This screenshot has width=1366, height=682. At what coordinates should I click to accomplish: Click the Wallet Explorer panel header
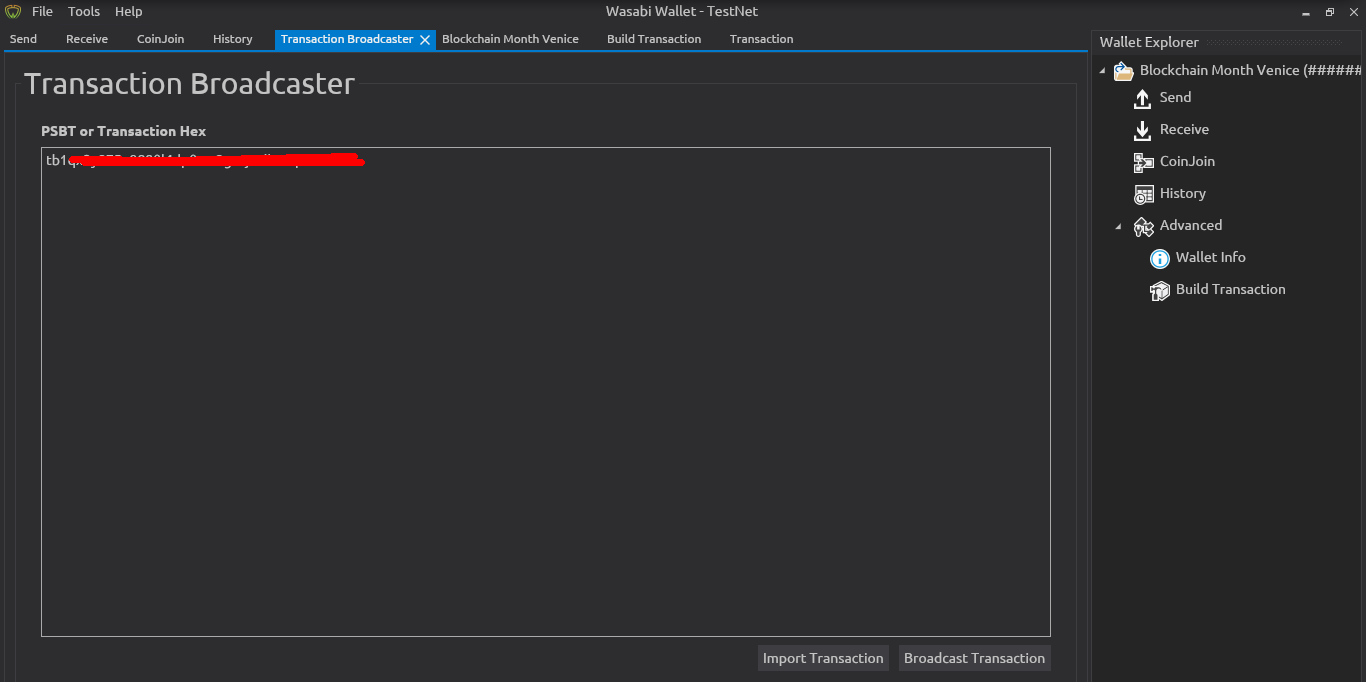[x=1149, y=42]
